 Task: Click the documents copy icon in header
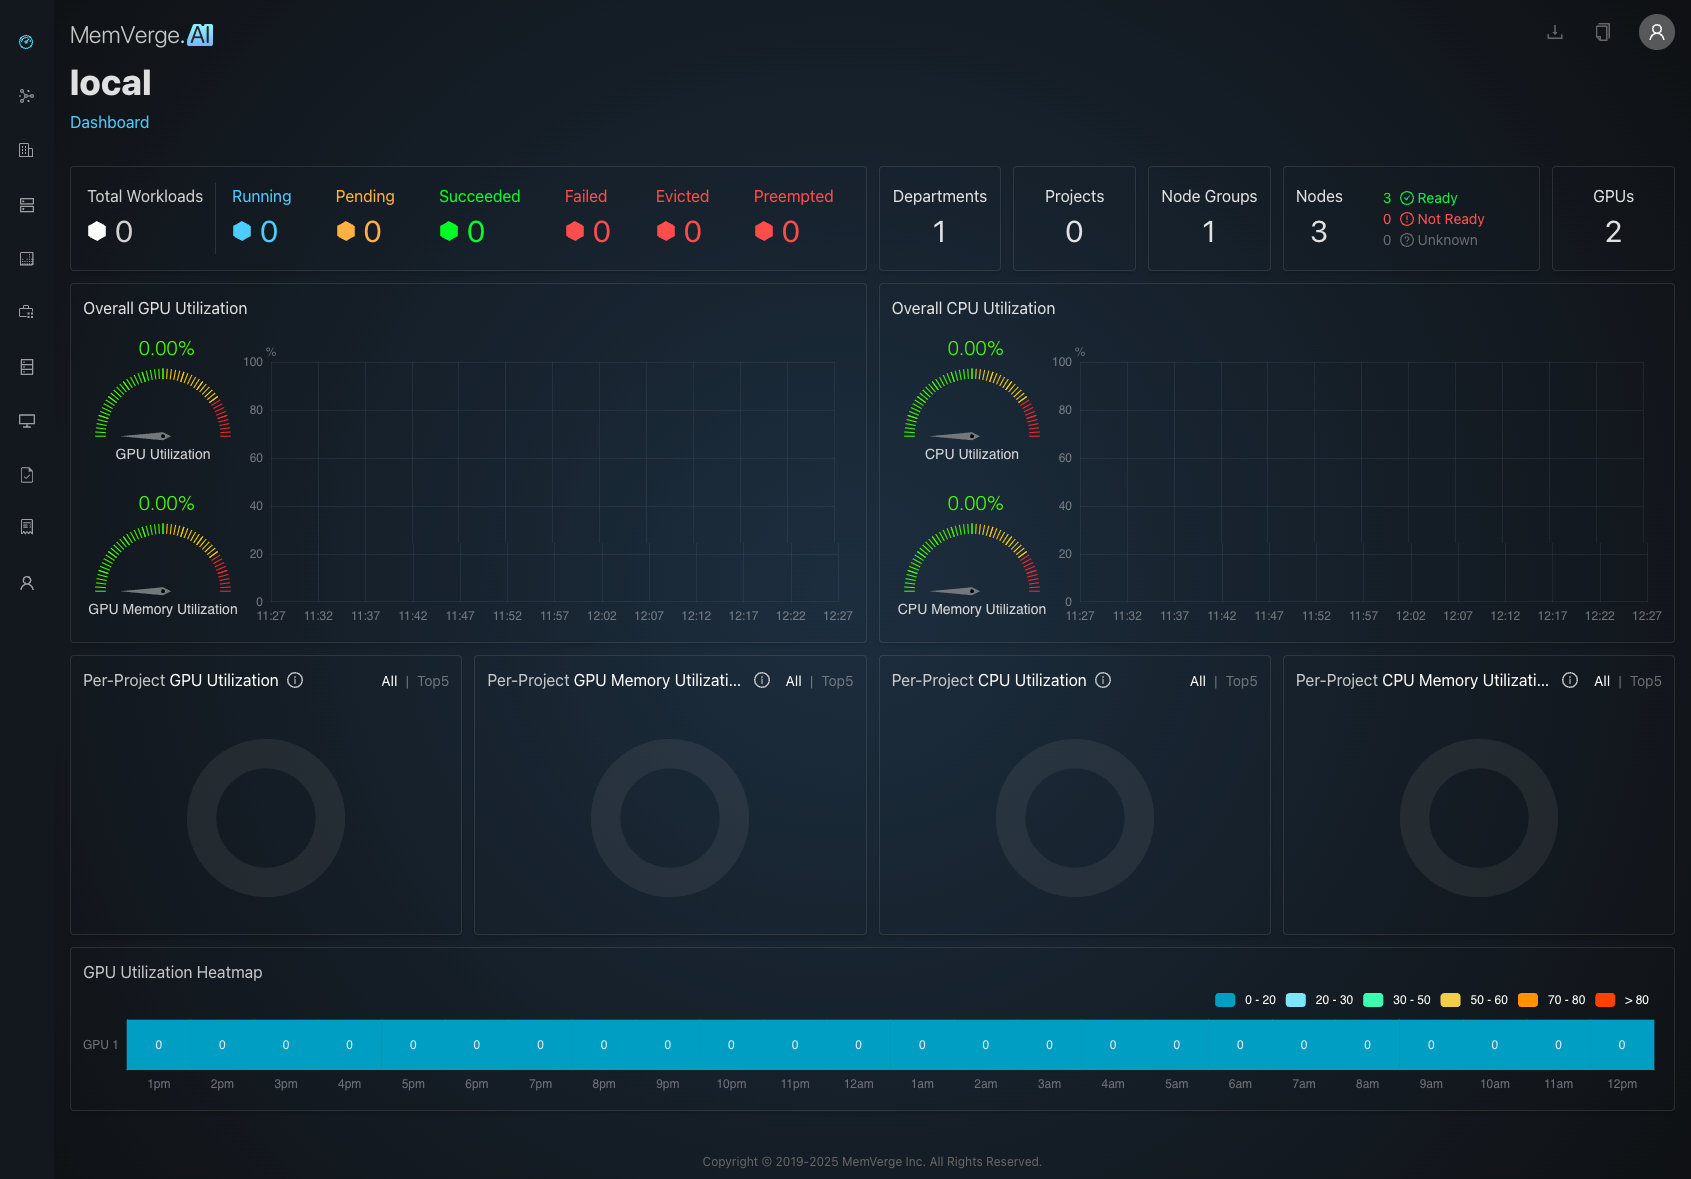click(x=1603, y=32)
